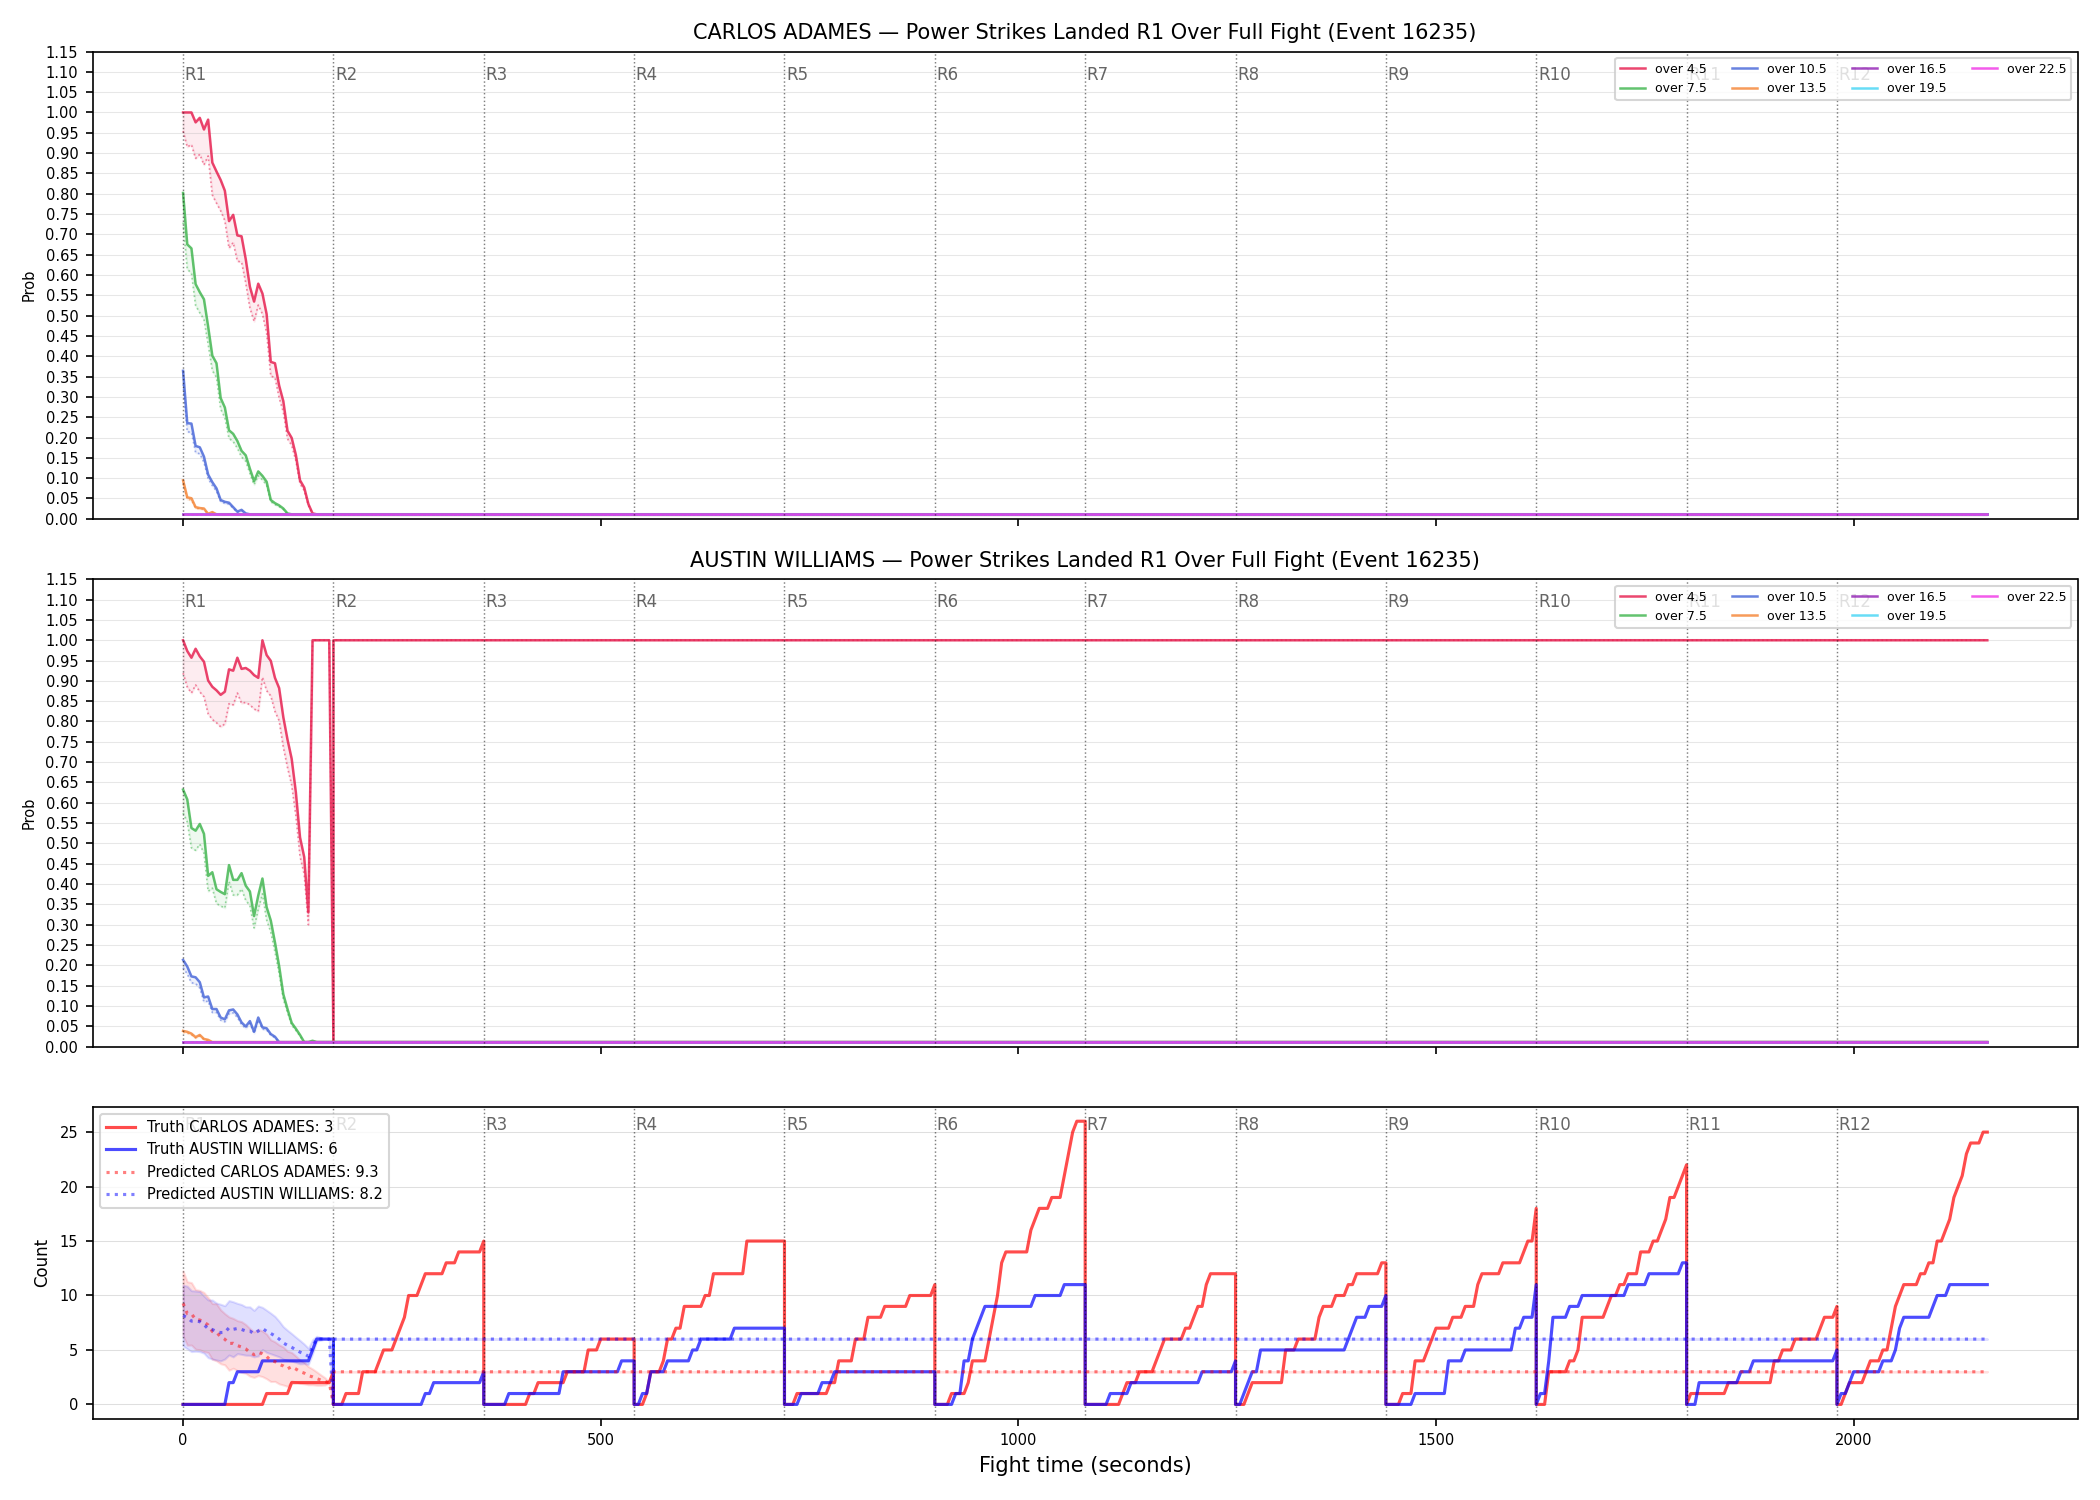
Task: Click R9 round marker in Austin Williams chart
Action: point(1398,601)
